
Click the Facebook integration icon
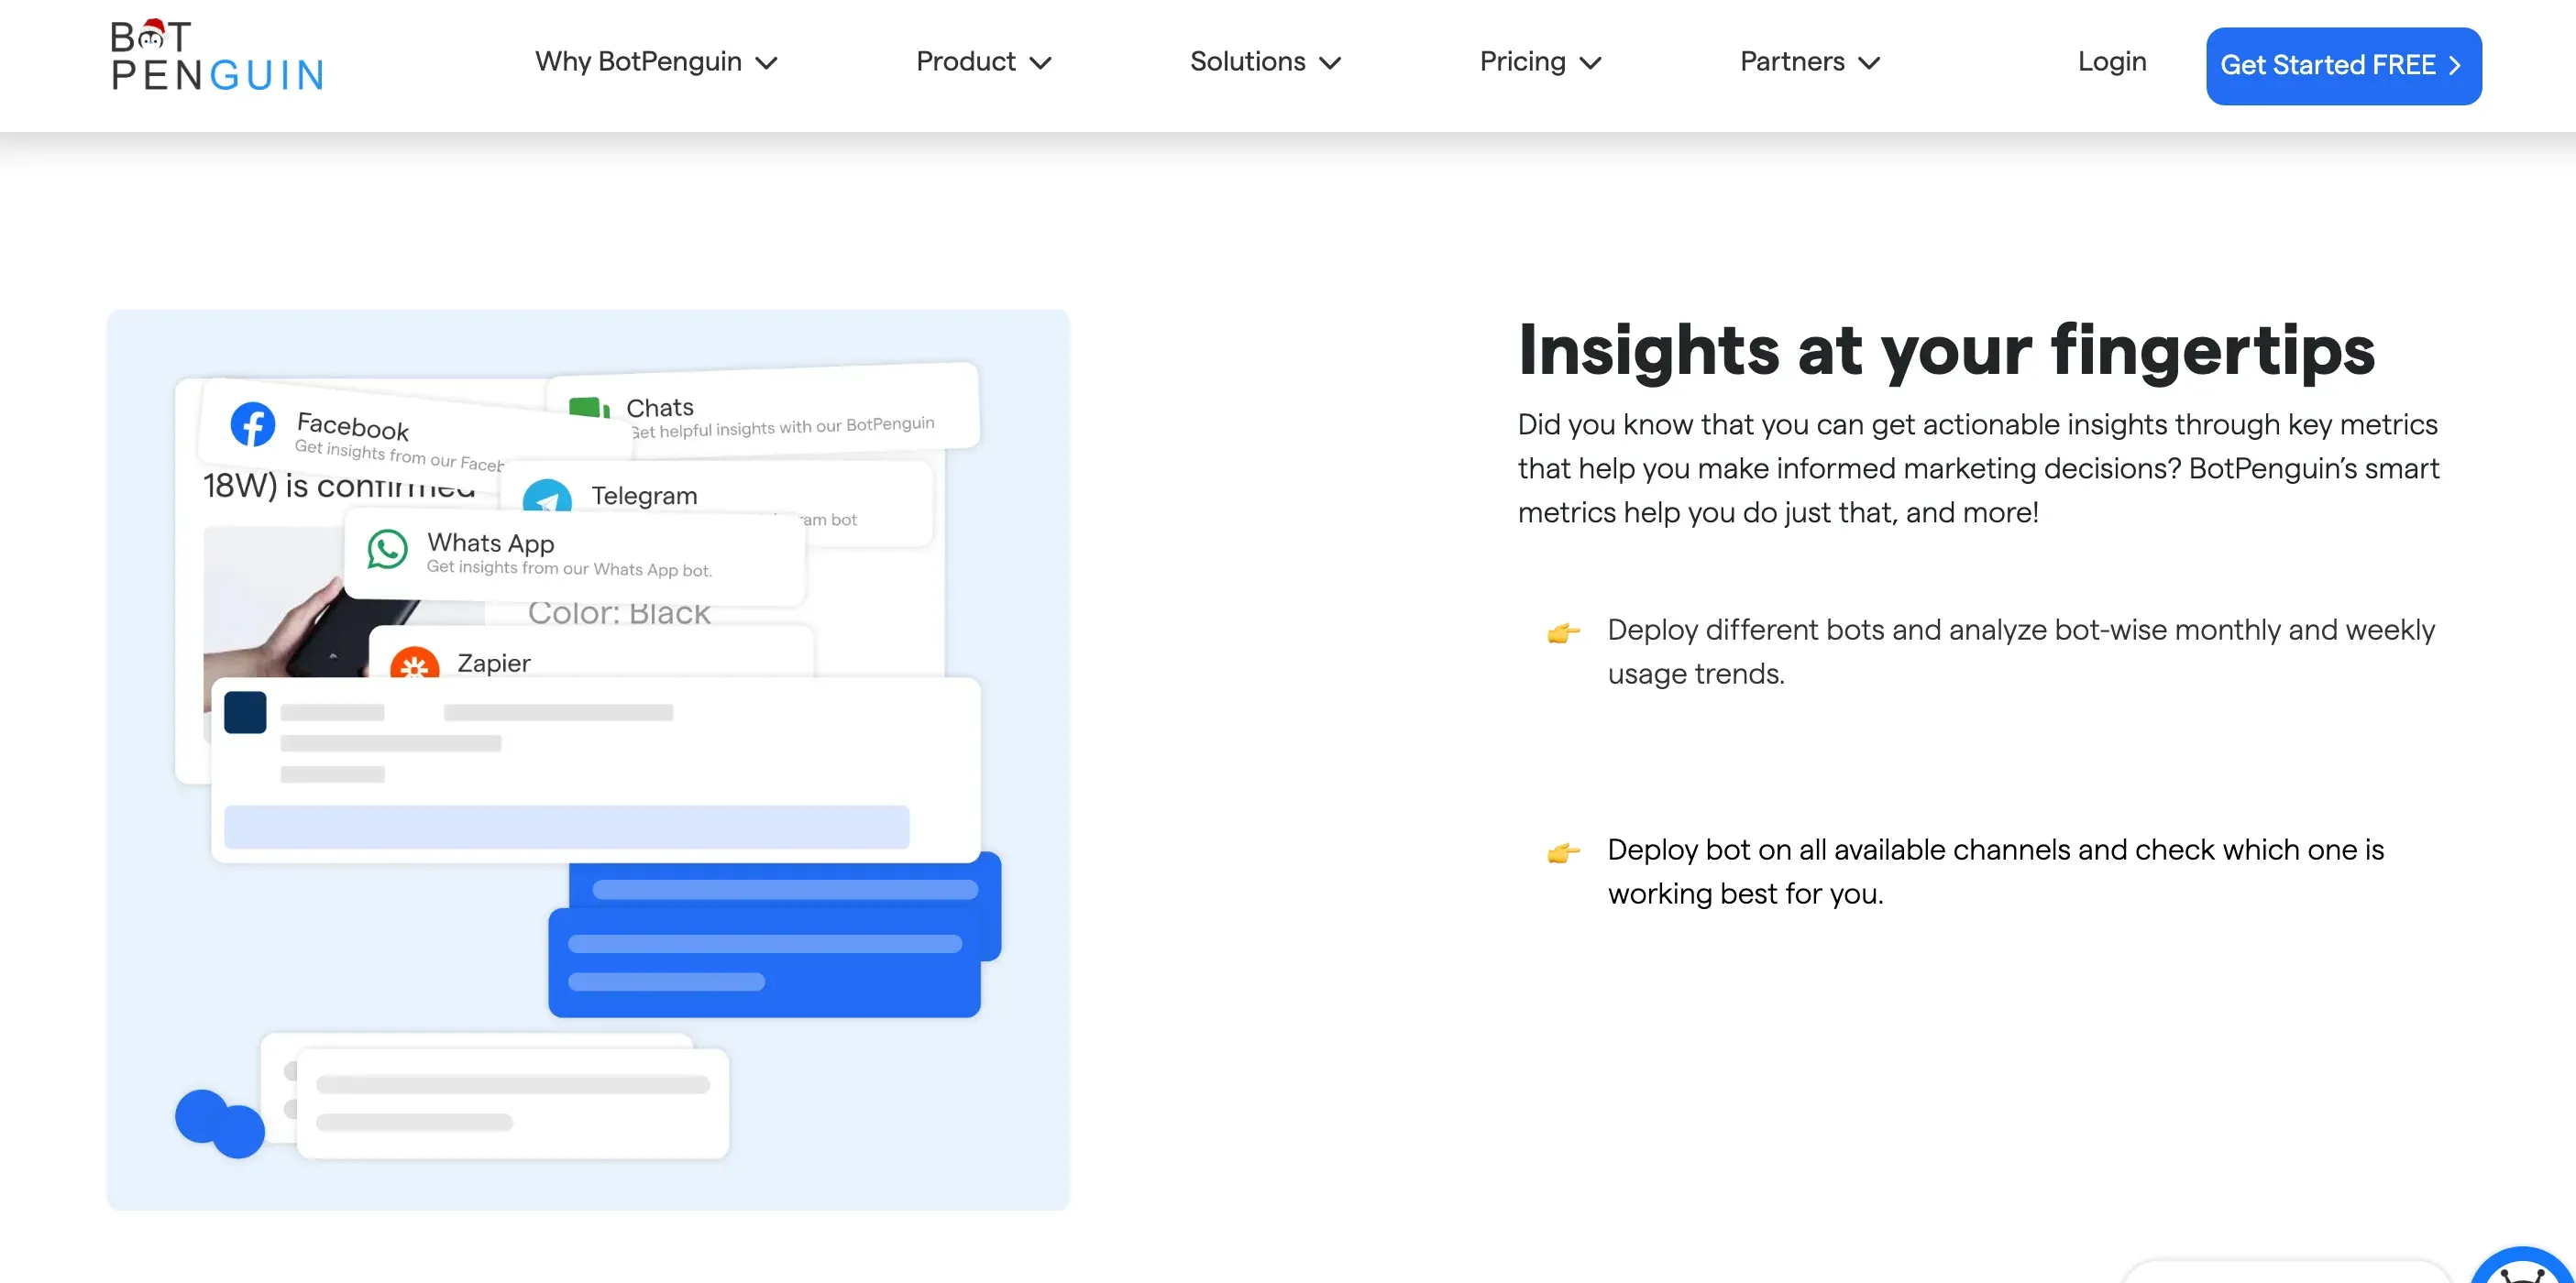255,427
